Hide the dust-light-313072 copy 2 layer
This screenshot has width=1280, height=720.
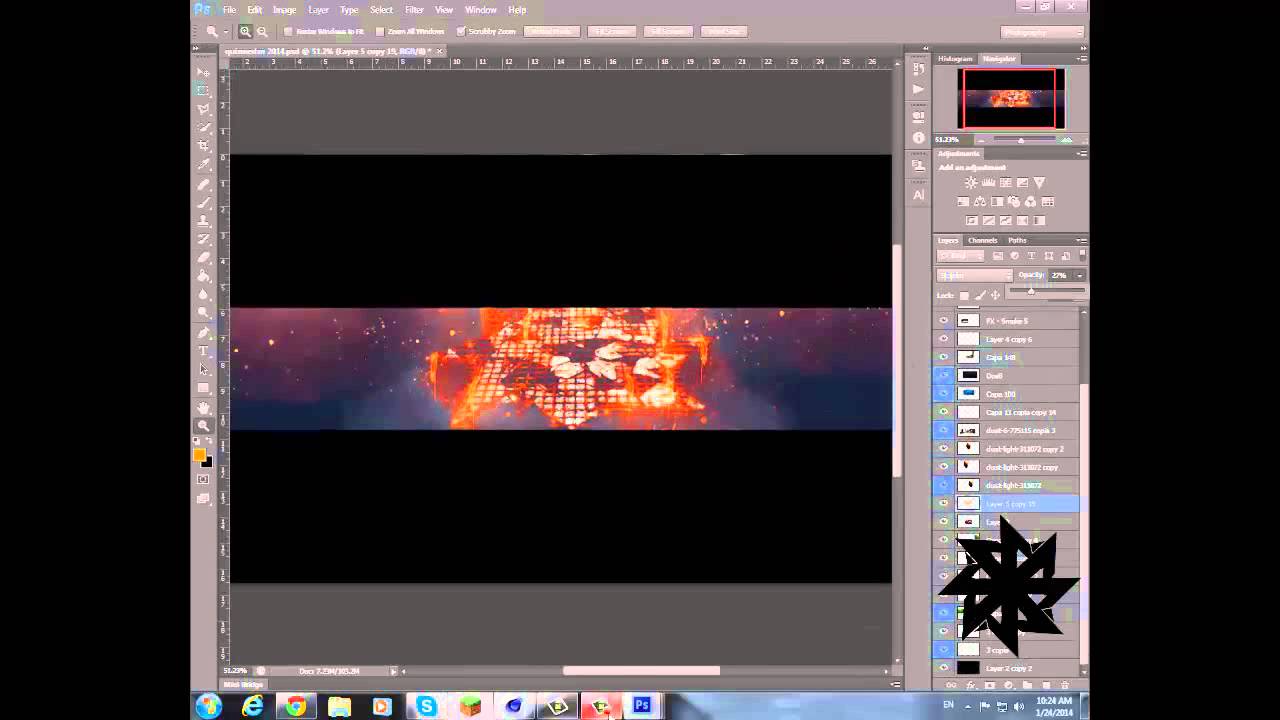tap(944, 449)
